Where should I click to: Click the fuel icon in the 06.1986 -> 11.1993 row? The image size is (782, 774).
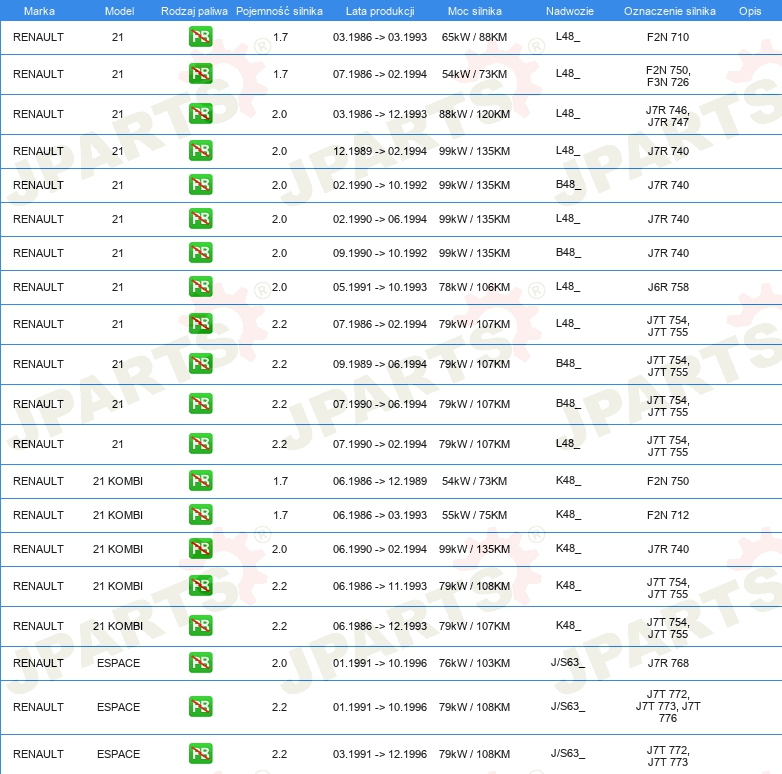pos(200,585)
